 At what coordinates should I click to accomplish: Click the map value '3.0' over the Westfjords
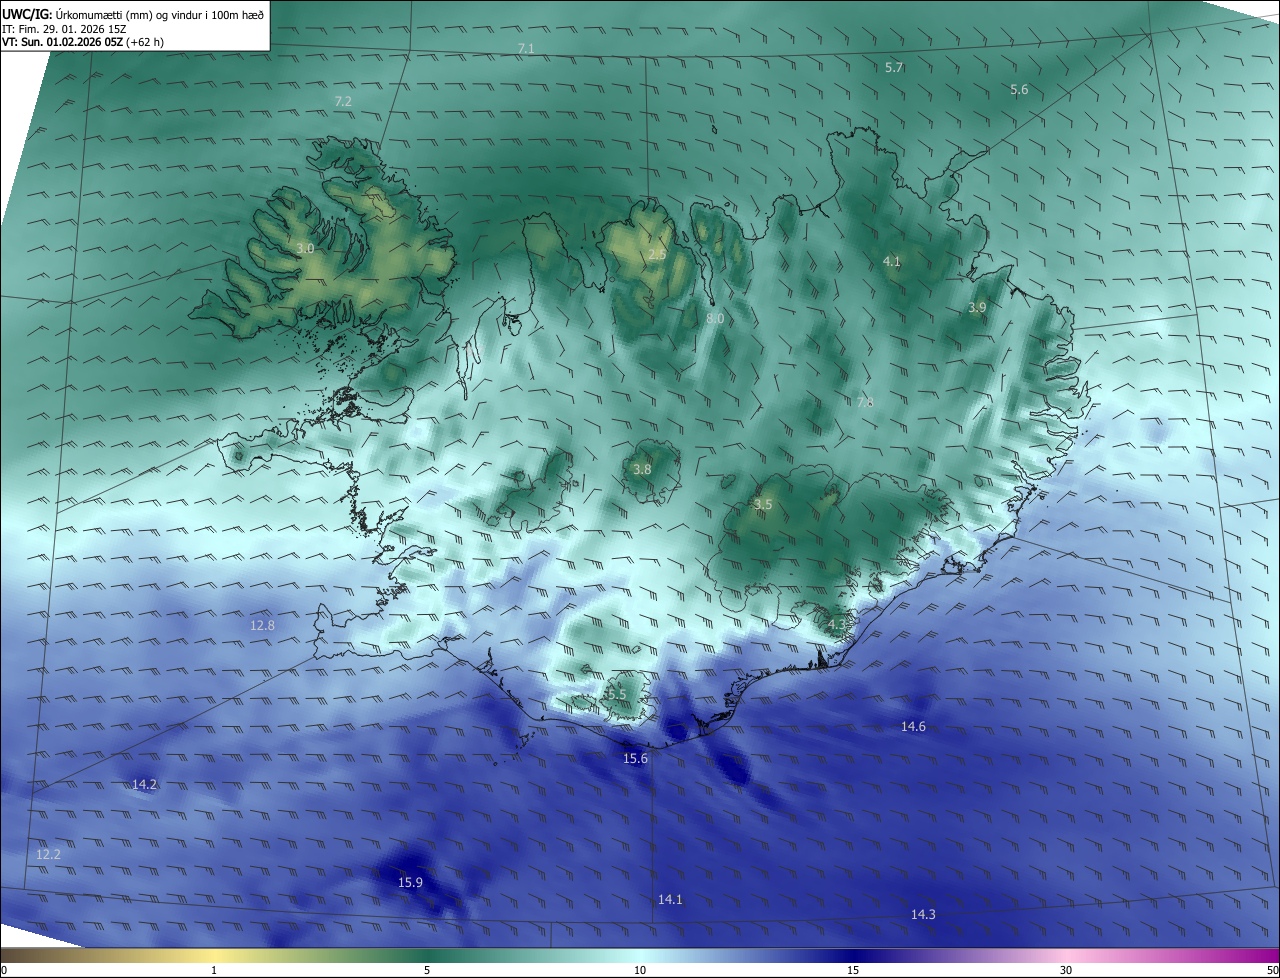coord(306,248)
